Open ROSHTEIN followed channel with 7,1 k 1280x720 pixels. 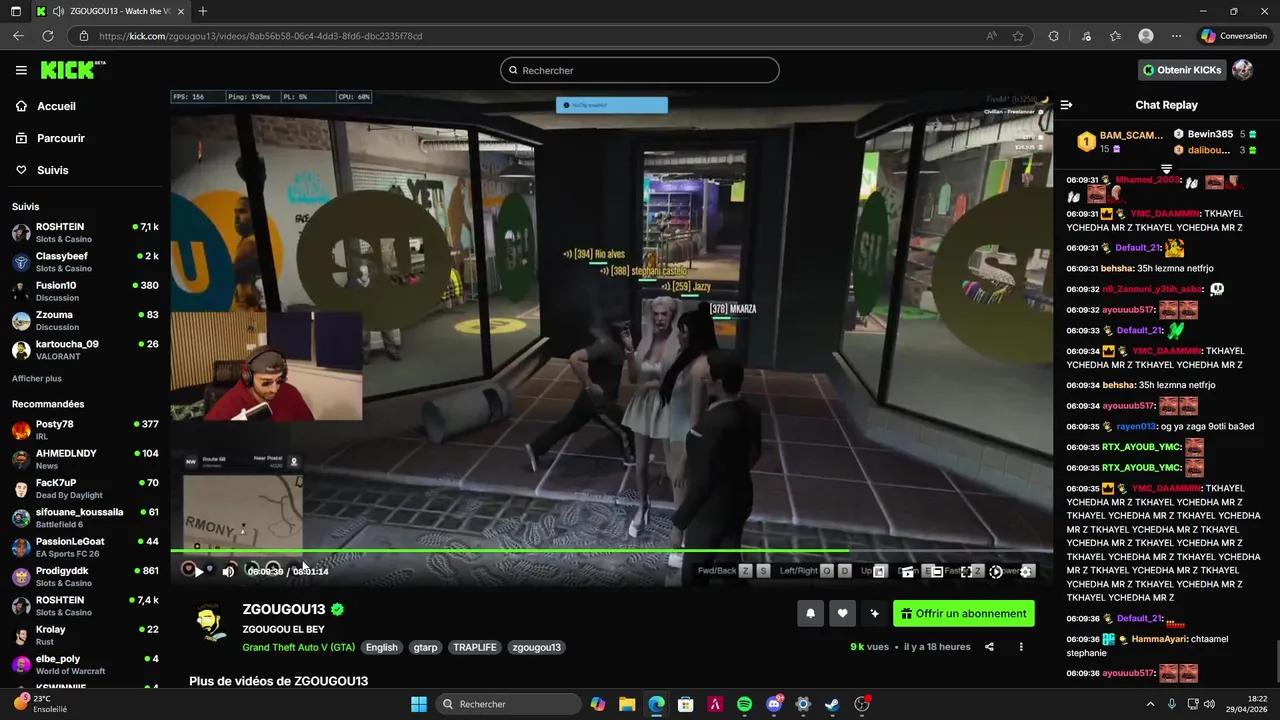coord(85,233)
